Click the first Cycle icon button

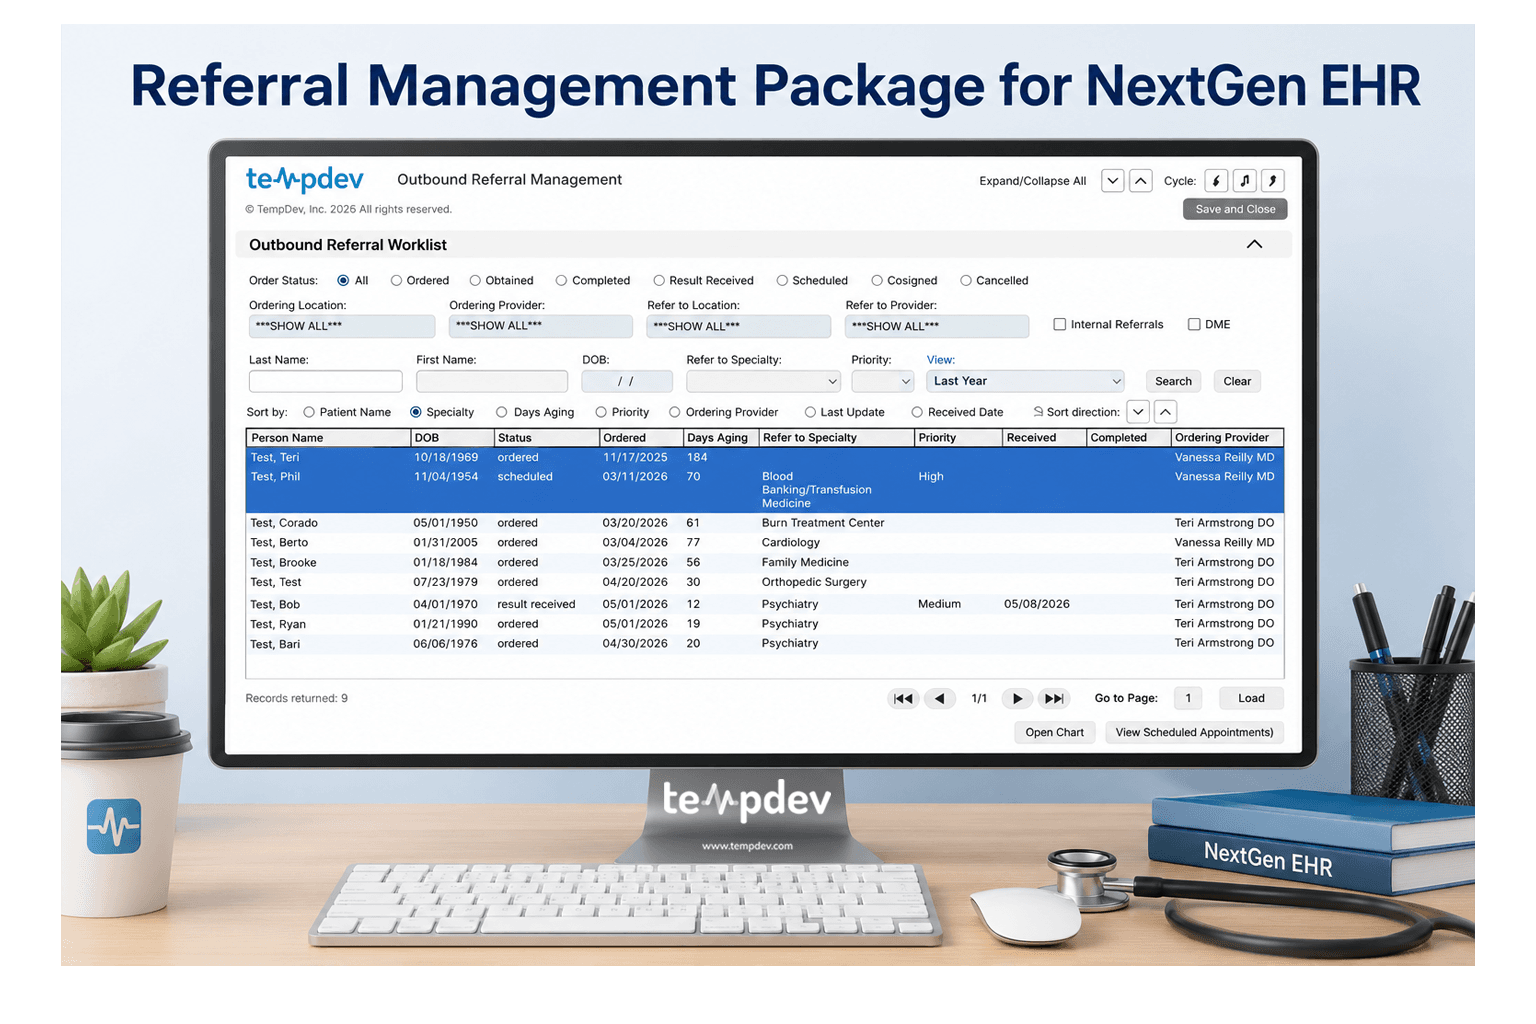coord(1216,181)
